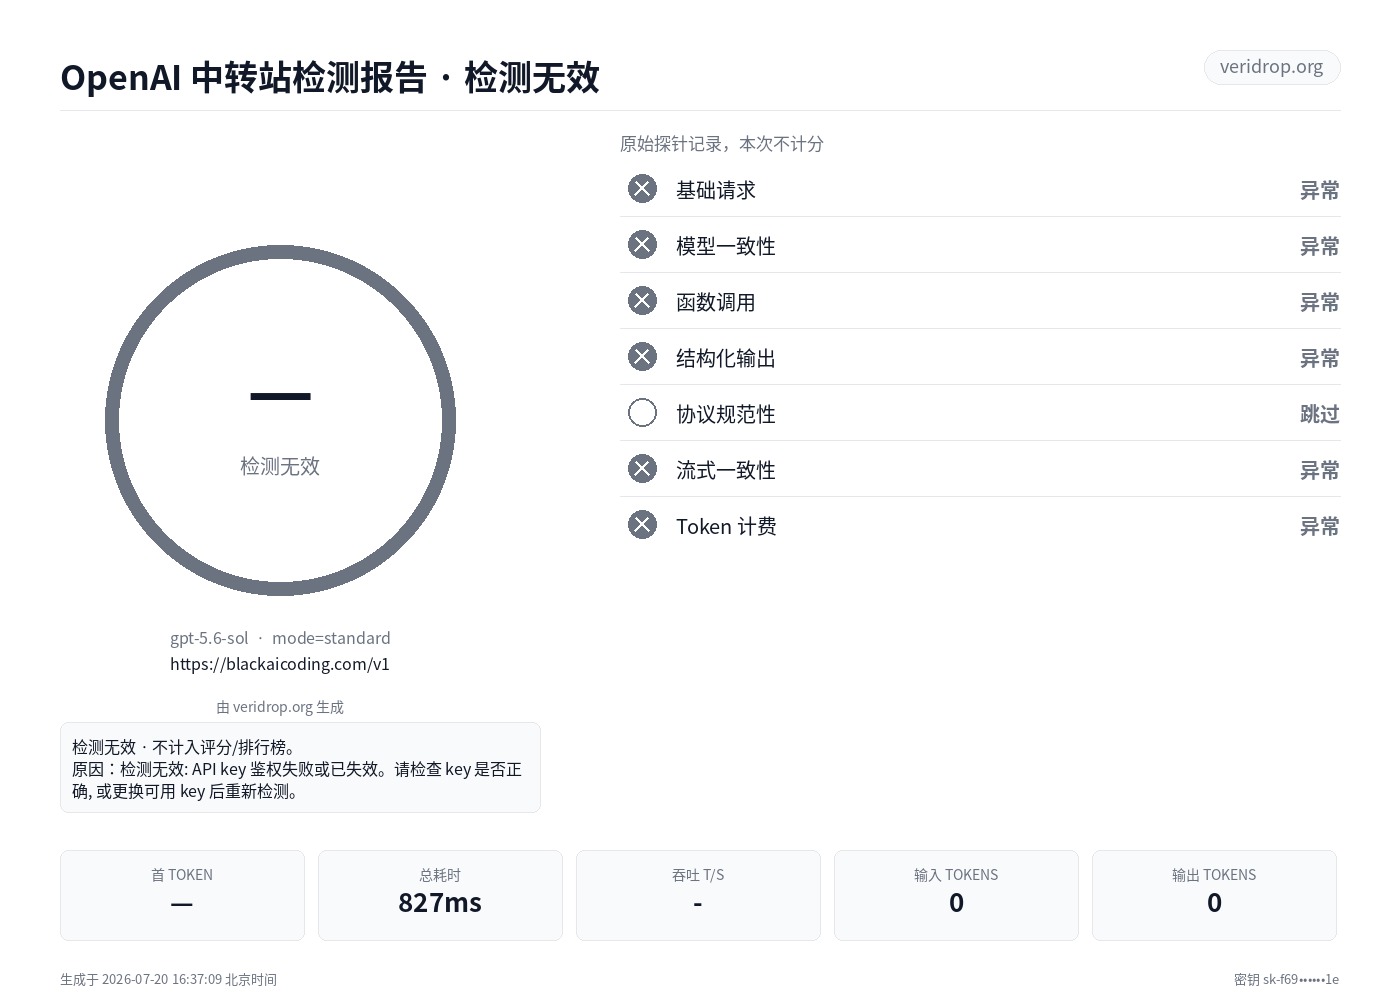Select the 总耗时 827ms stat card

tap(440, 895)
